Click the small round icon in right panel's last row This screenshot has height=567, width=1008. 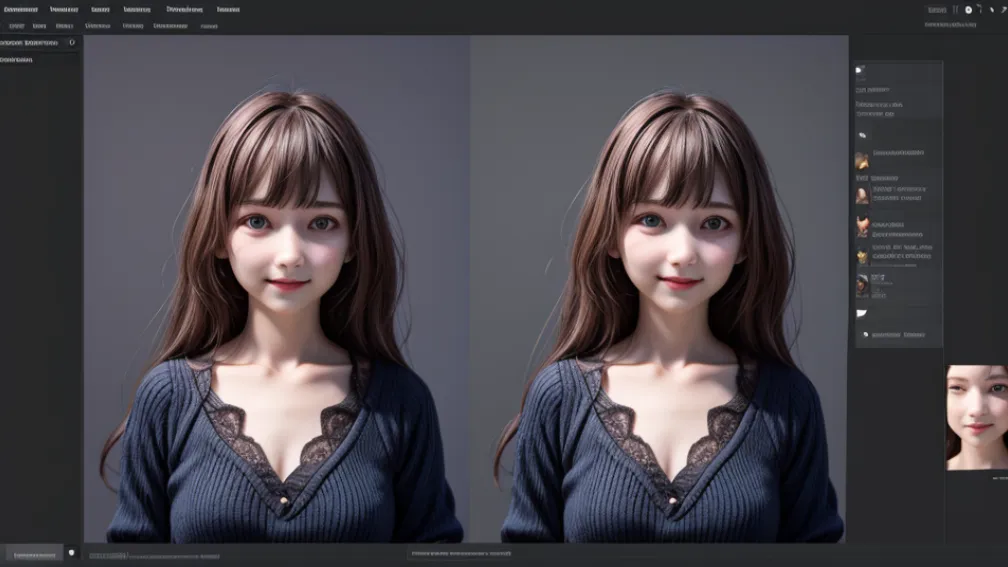(x=865, y=335)
